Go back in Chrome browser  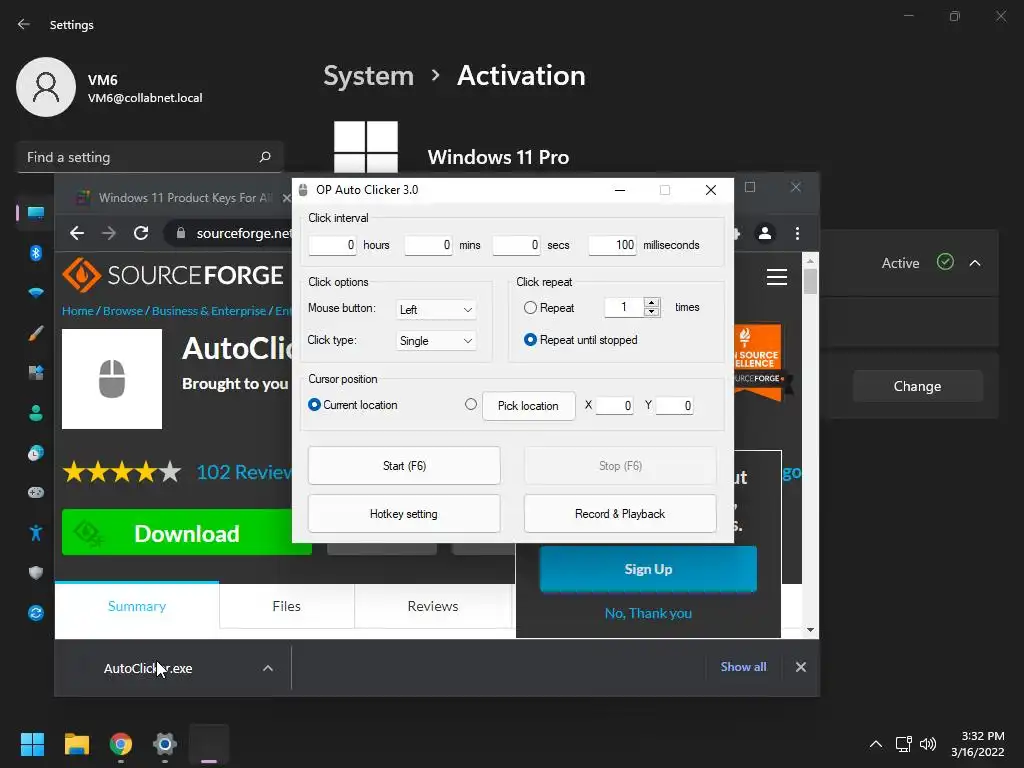[77, 233]
